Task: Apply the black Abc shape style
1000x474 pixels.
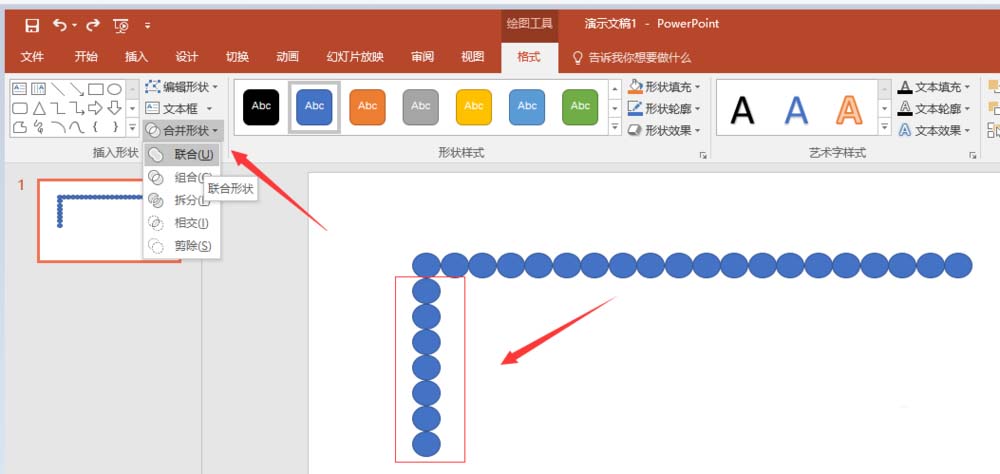Action: [261, 107]
